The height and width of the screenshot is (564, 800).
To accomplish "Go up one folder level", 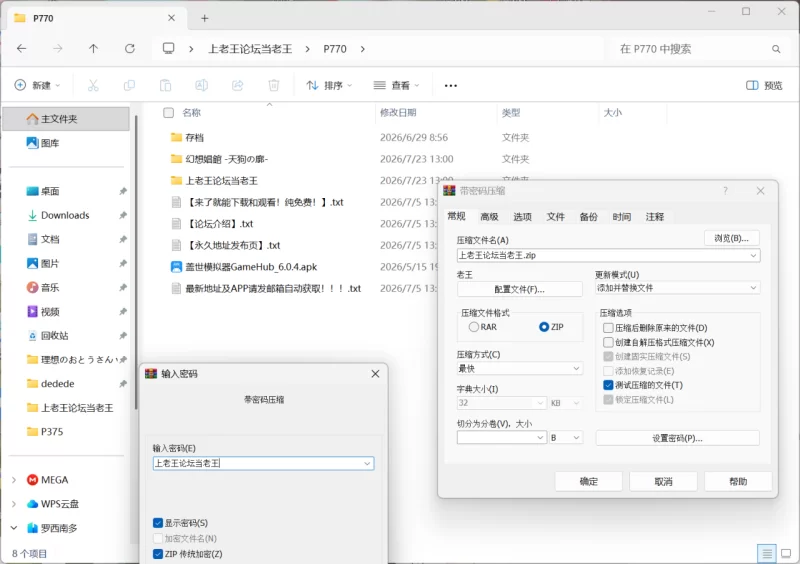I will [93, 48].
